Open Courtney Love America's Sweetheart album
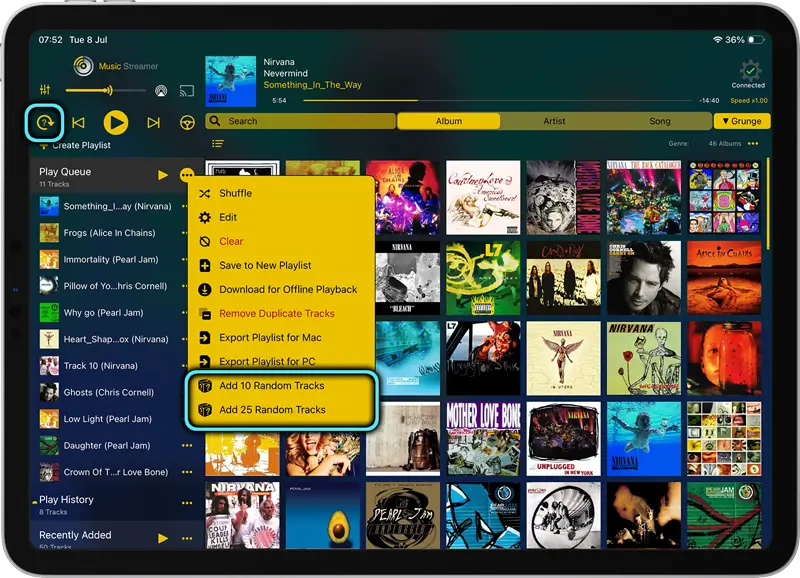The image size is (800, 578). 483,197
